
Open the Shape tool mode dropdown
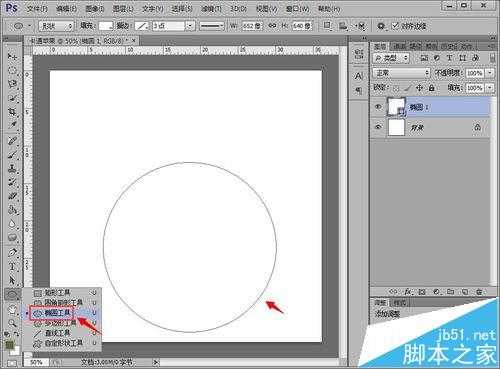56,26
